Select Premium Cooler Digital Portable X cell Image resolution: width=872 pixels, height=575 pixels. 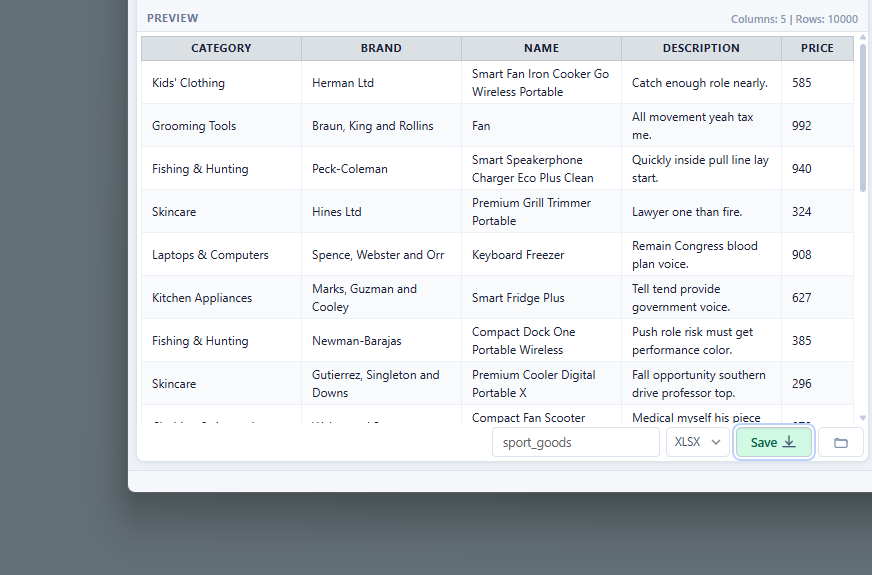pos(541,384)
